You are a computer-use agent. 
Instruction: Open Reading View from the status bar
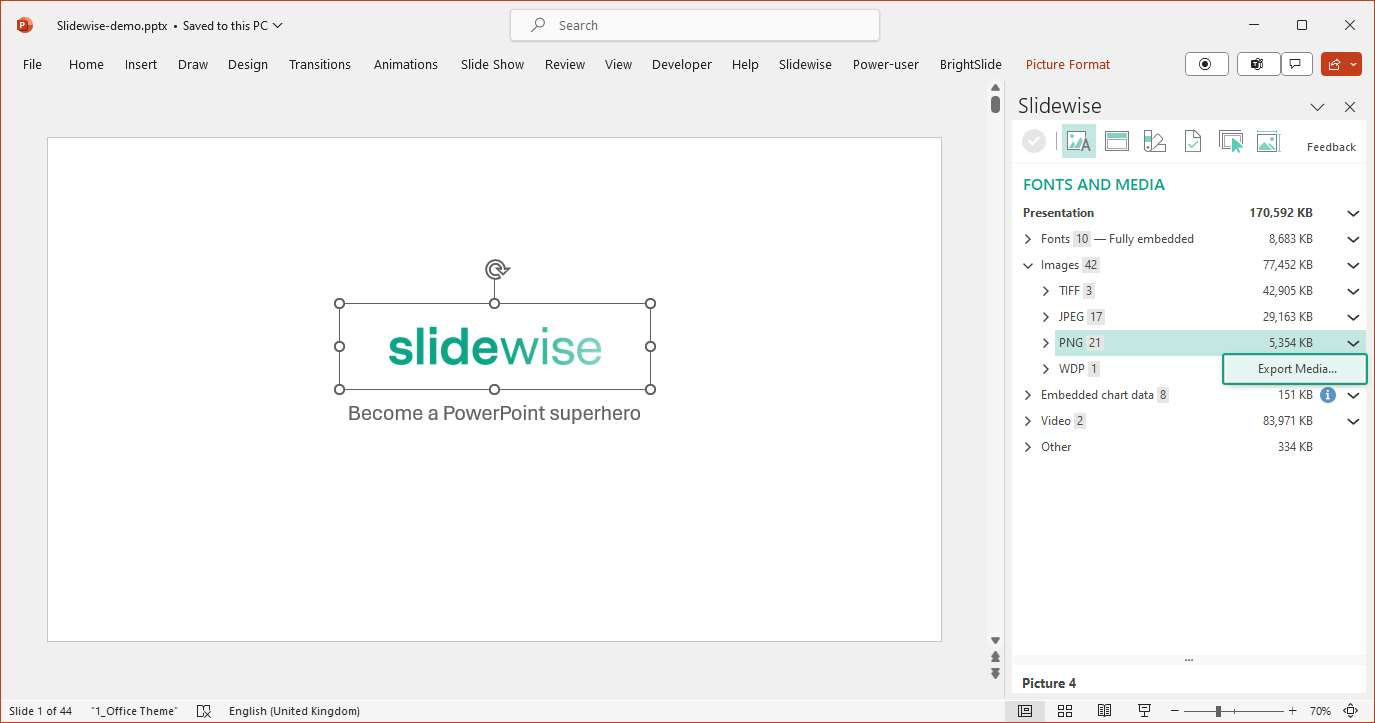1104,710
